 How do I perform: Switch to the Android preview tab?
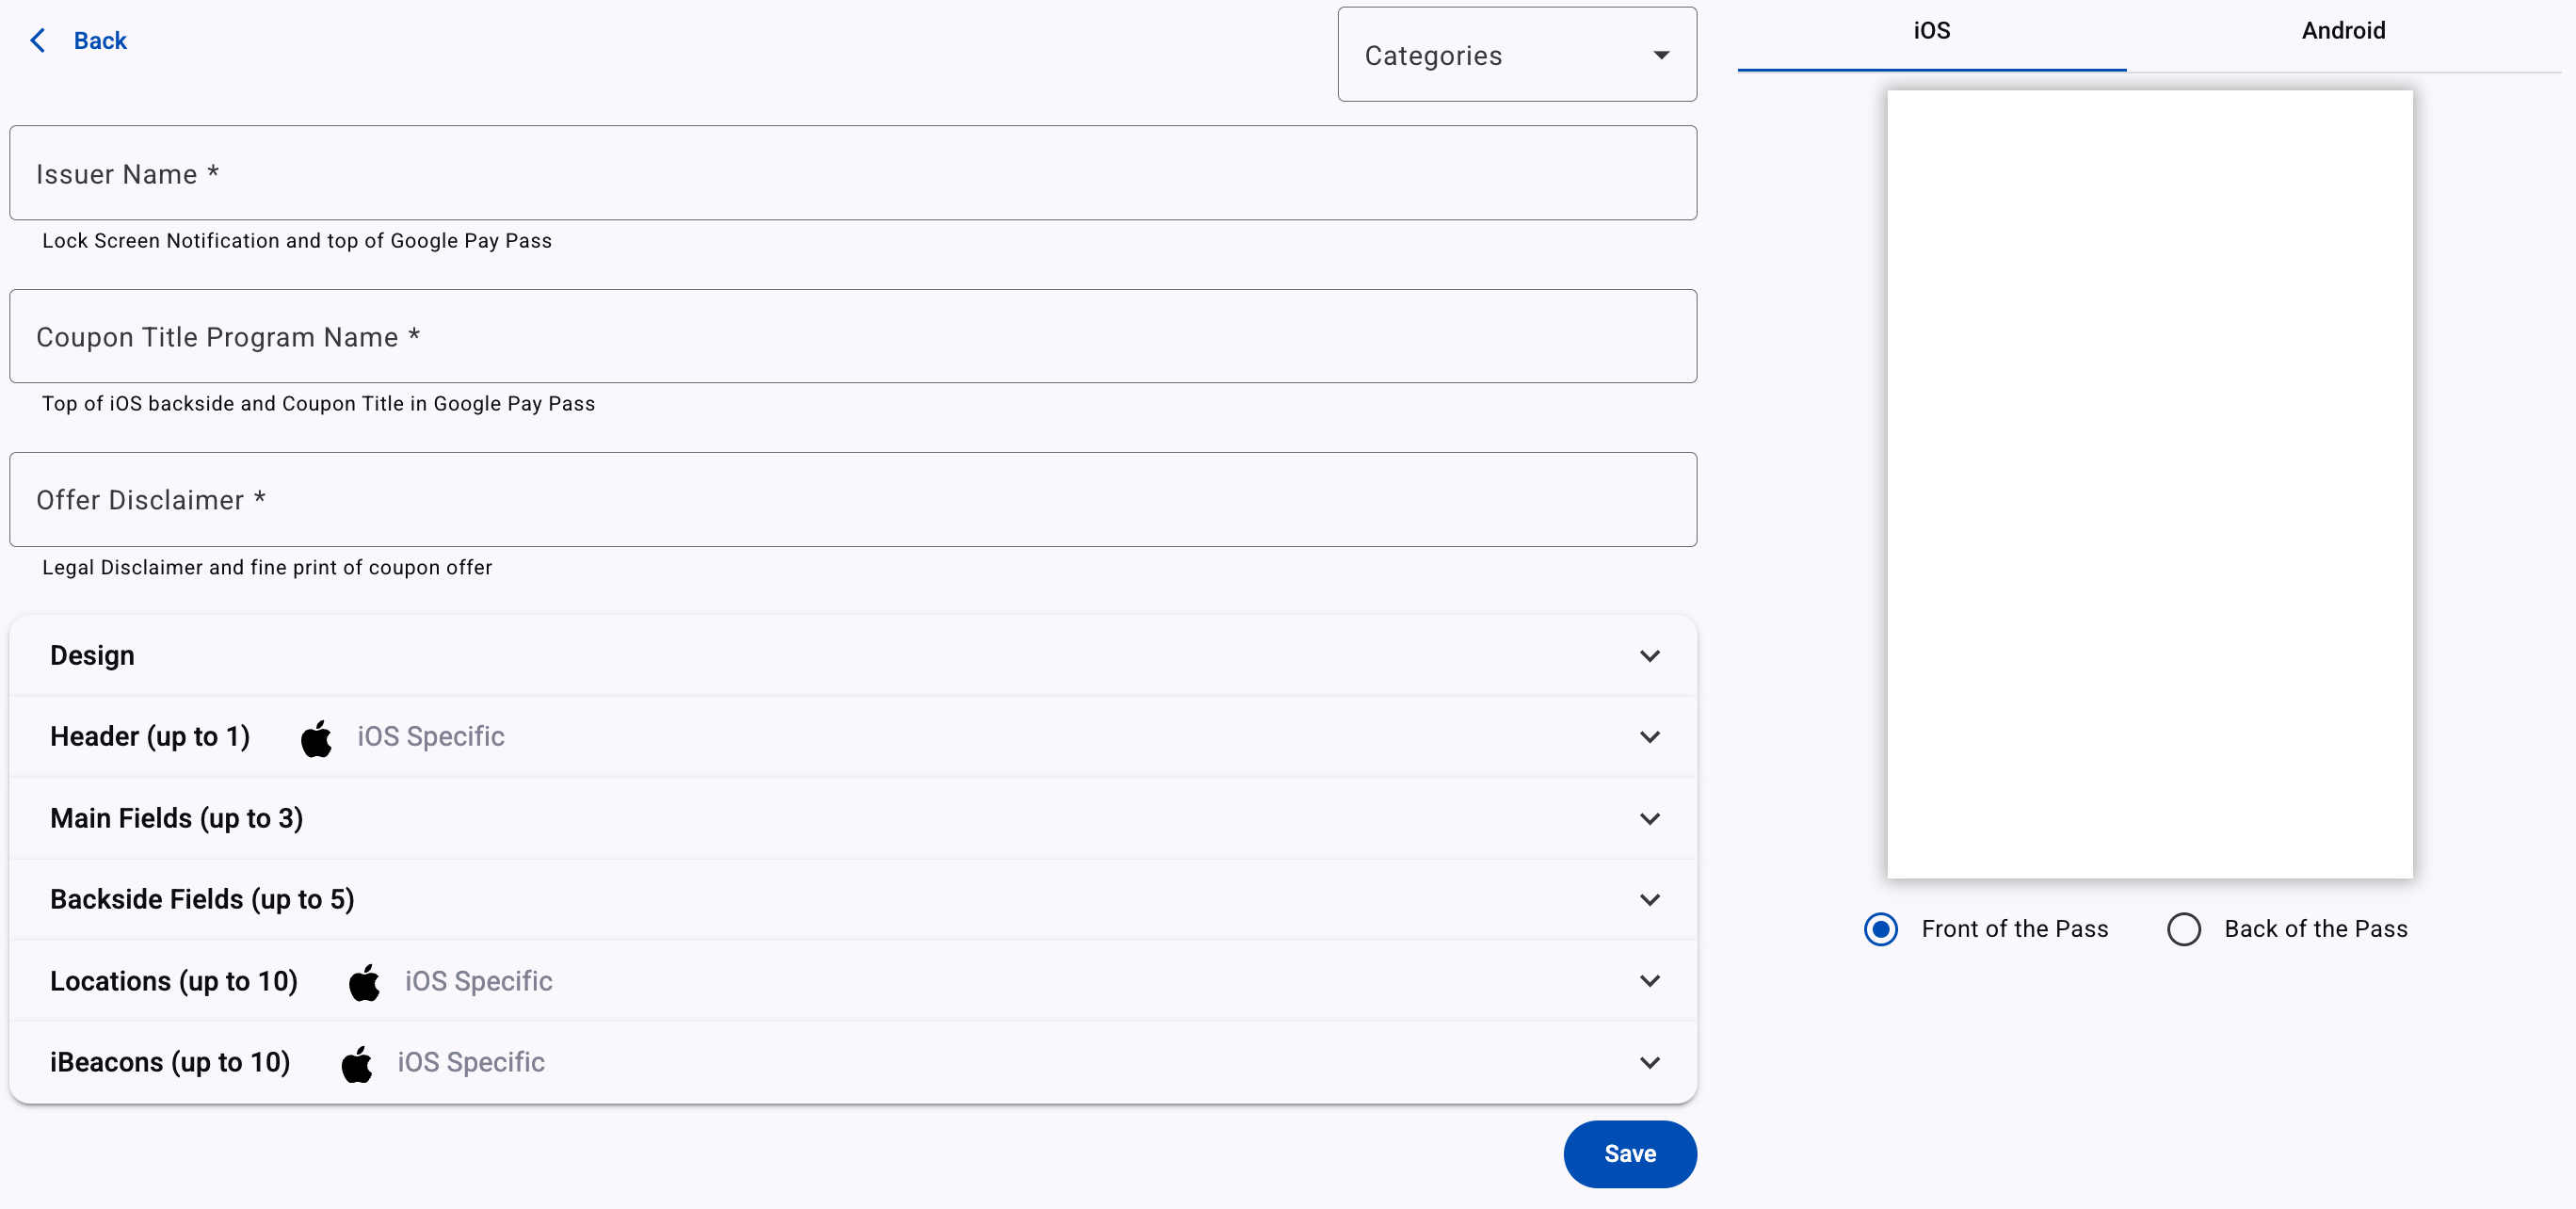2342,31
